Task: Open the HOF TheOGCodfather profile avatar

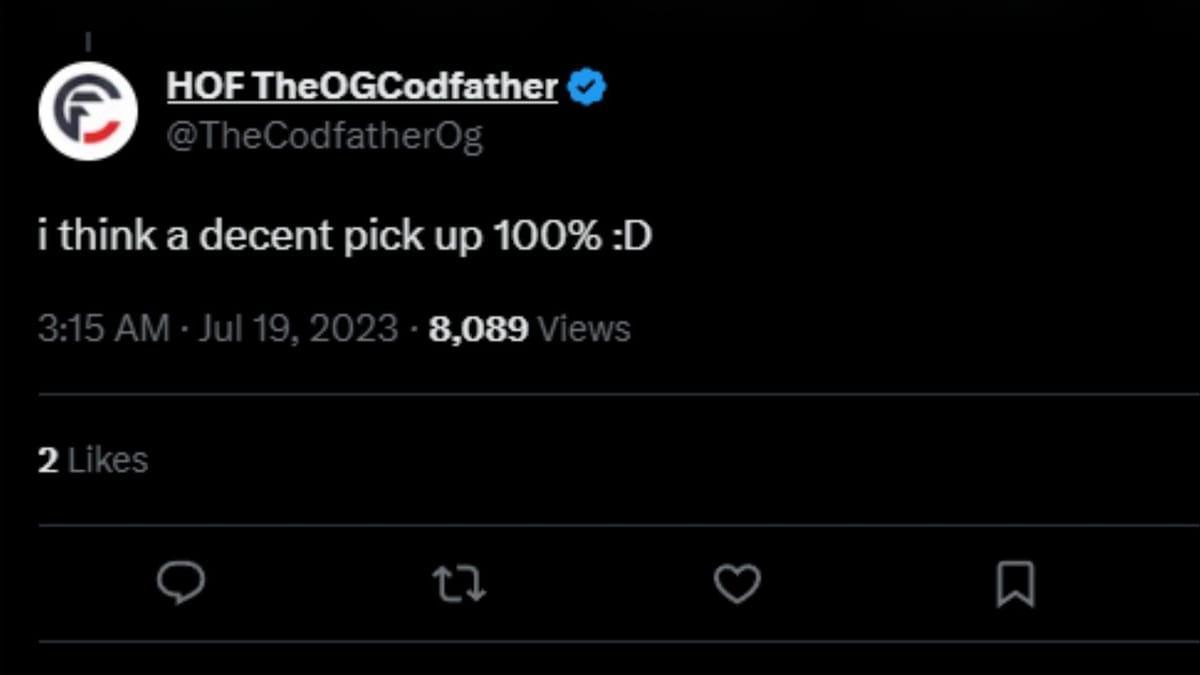Action: [88, 110]
